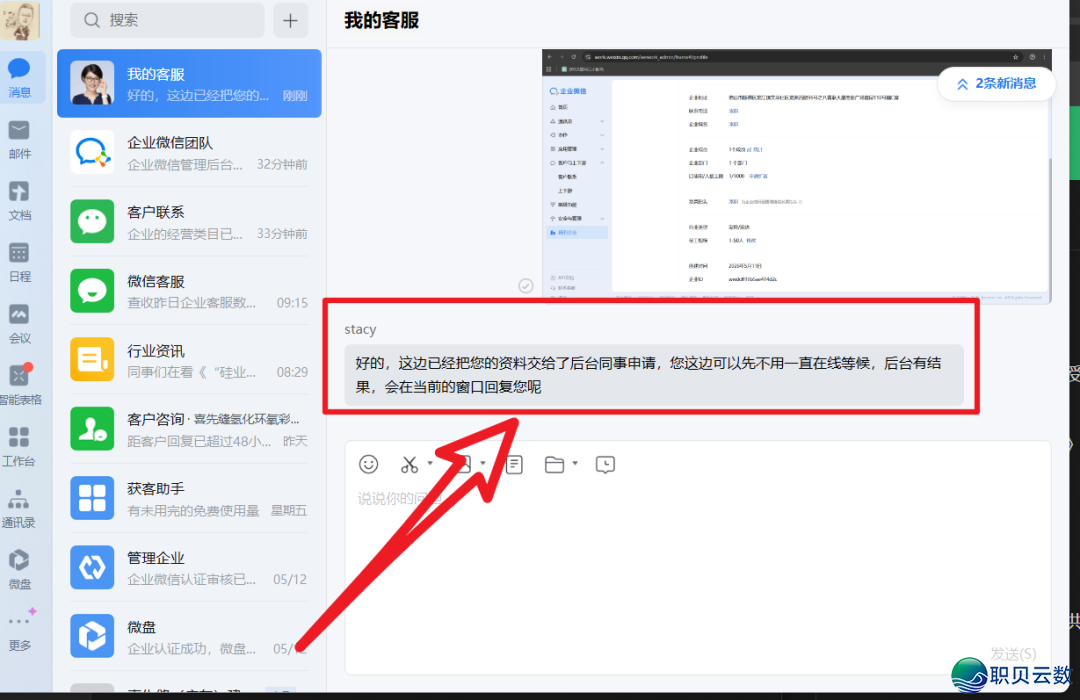The image size is (1080, 700).
Task: Click the 企业微信团队 avatar icon
Action: tap(92, 152)
